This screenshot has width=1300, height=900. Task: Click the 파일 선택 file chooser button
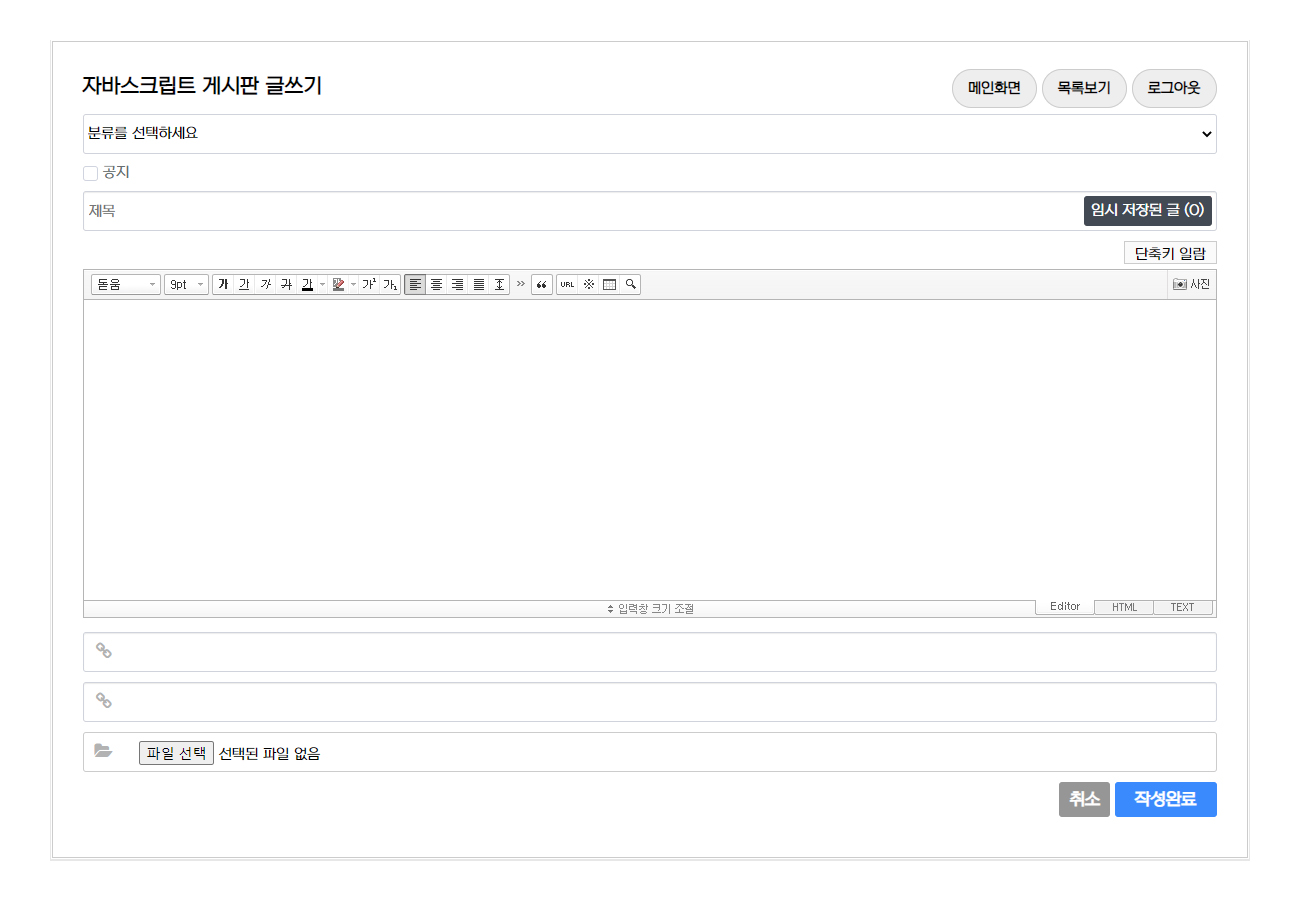[176, 753]
